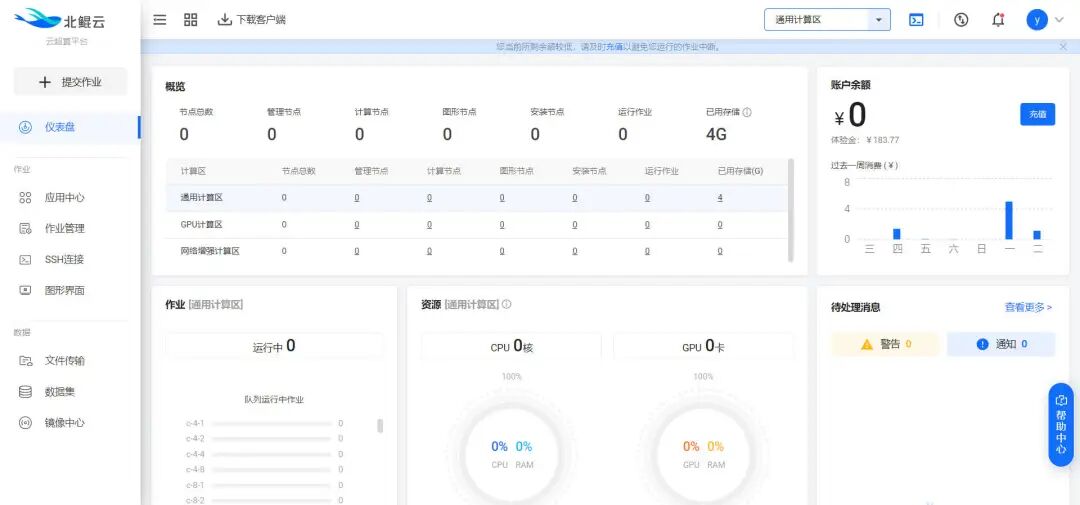
Task: Click the c-4-1 queue progress bar
Action: 272,424
